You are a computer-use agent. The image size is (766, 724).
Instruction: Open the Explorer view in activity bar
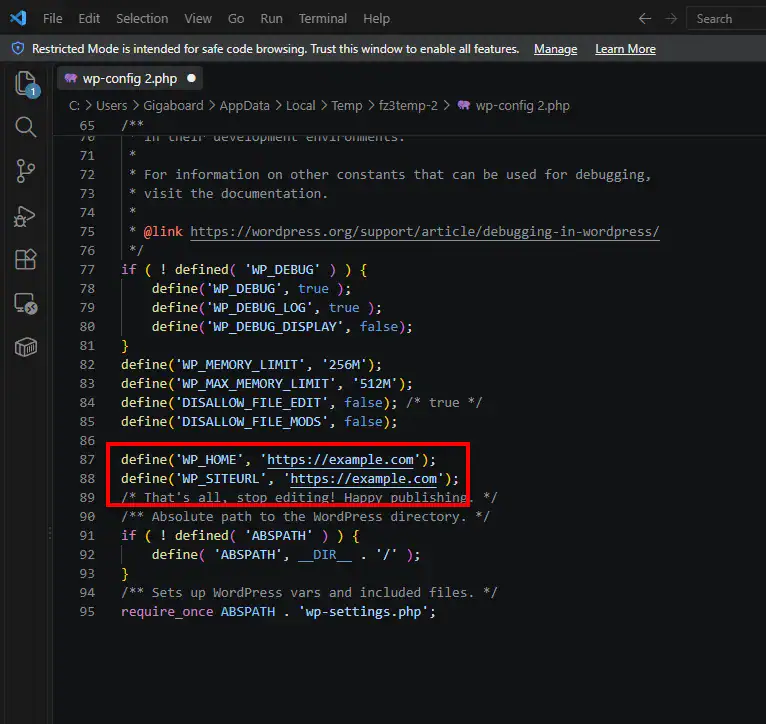[26, 84]
